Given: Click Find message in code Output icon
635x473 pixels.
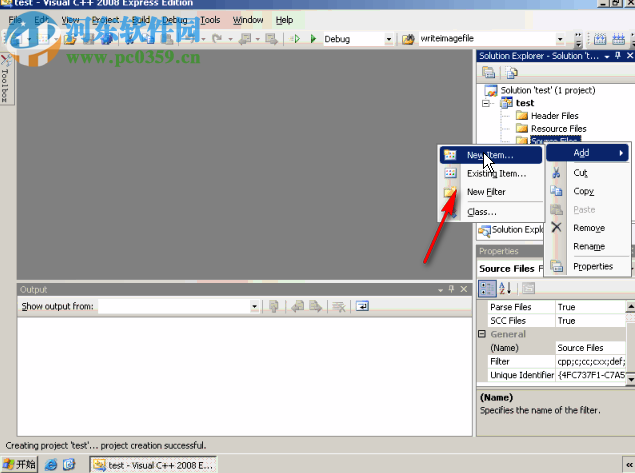Looking at the screenshot, I should click(x=274, y=307).
